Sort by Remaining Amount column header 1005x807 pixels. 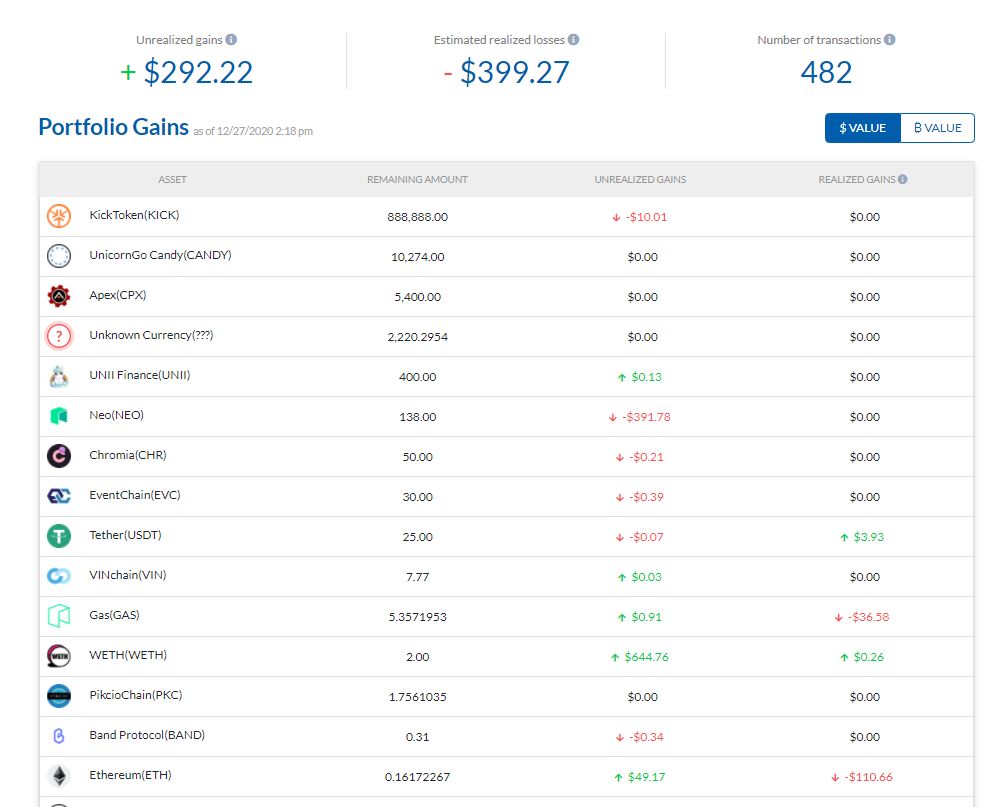(x=417, y=180)
